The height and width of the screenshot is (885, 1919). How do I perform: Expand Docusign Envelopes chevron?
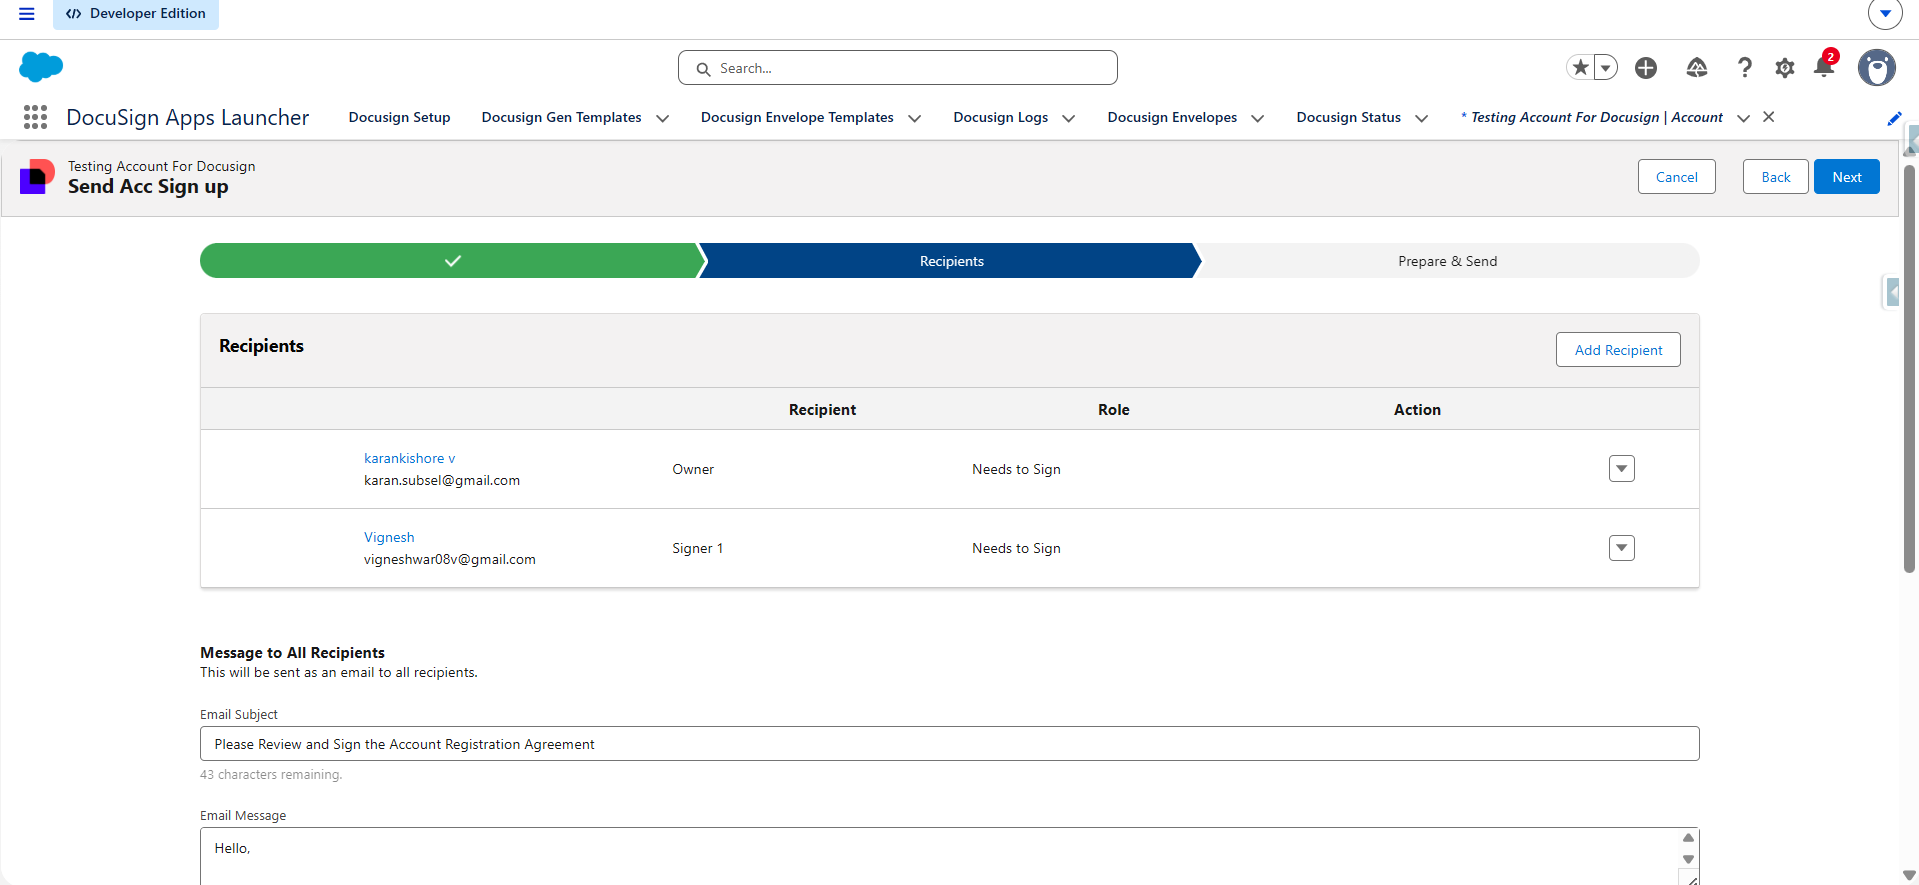[x=1257, y=118]
